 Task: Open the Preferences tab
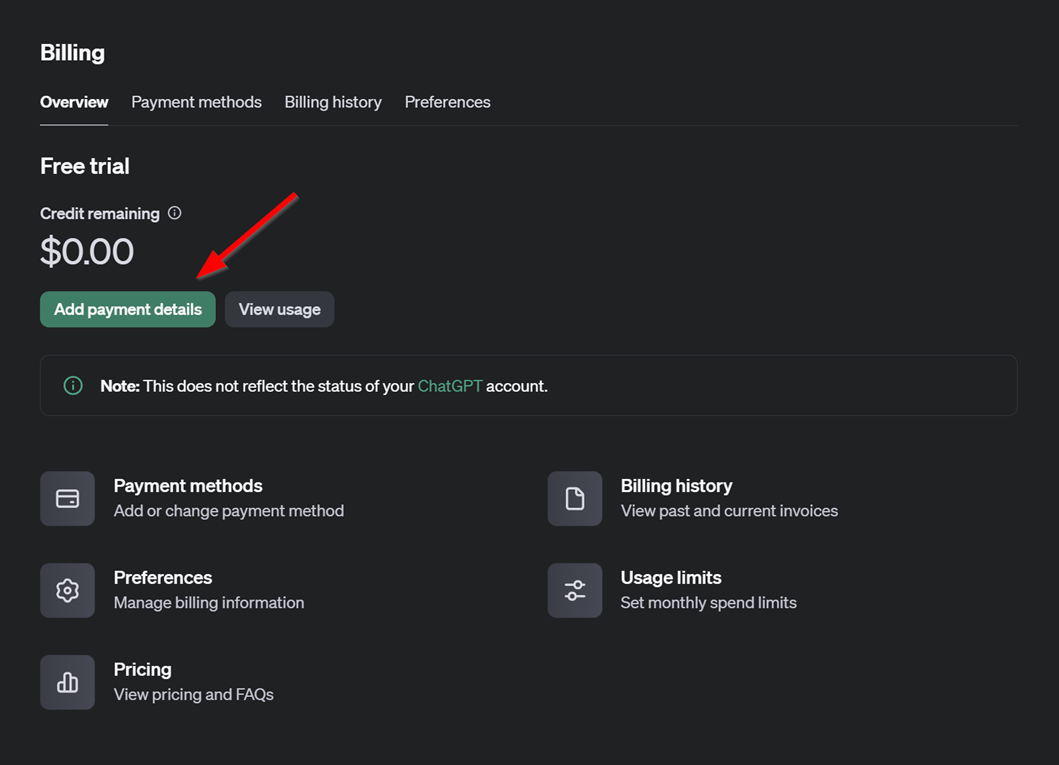(x=447, y=102)
